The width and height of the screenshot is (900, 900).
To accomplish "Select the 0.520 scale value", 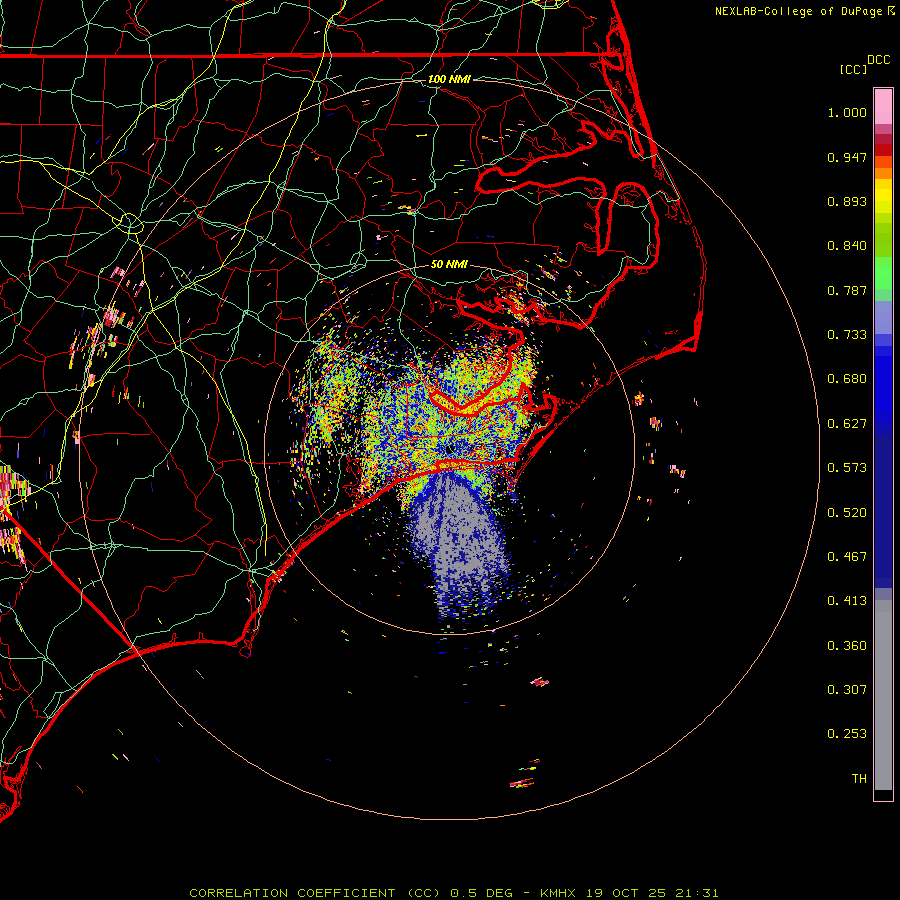I will (847, 513).
